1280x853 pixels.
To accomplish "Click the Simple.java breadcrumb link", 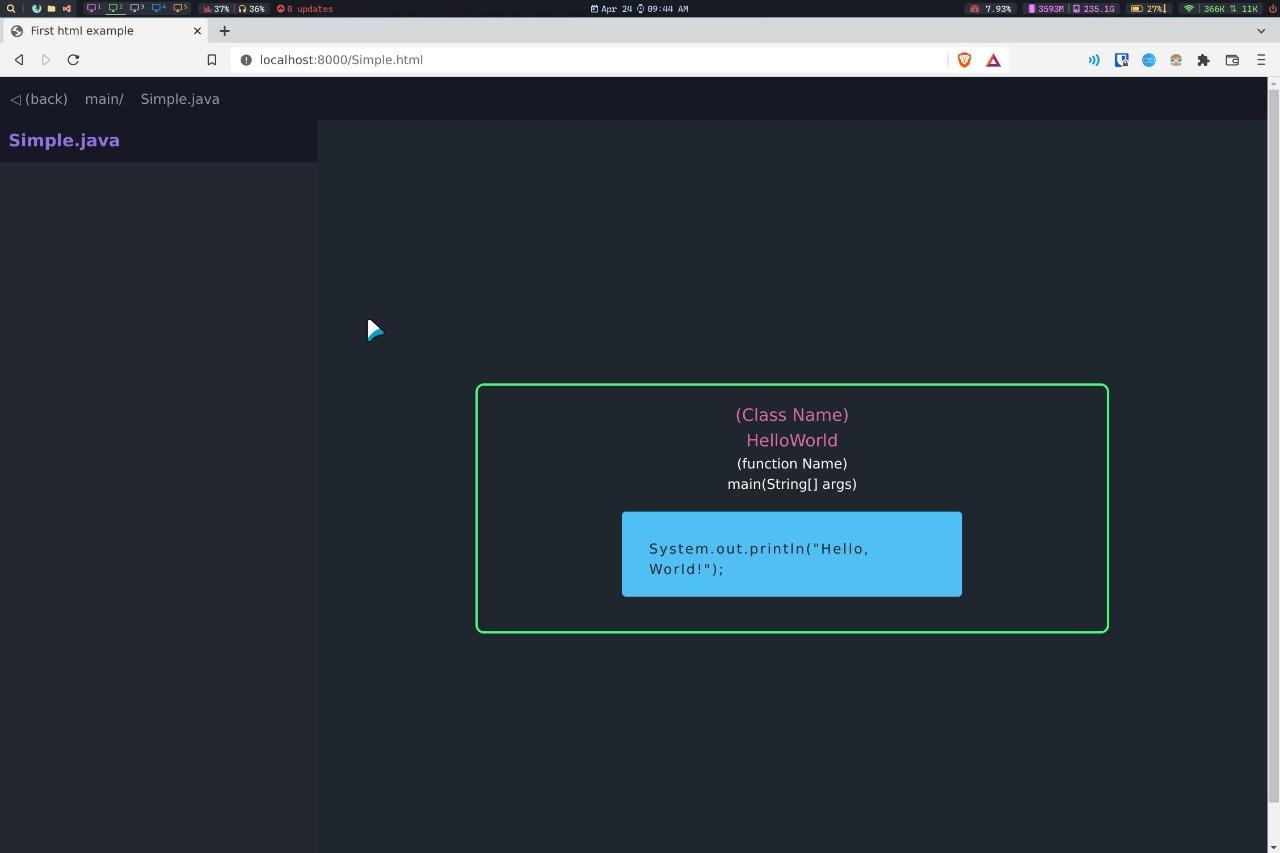I will click(180, 99).
